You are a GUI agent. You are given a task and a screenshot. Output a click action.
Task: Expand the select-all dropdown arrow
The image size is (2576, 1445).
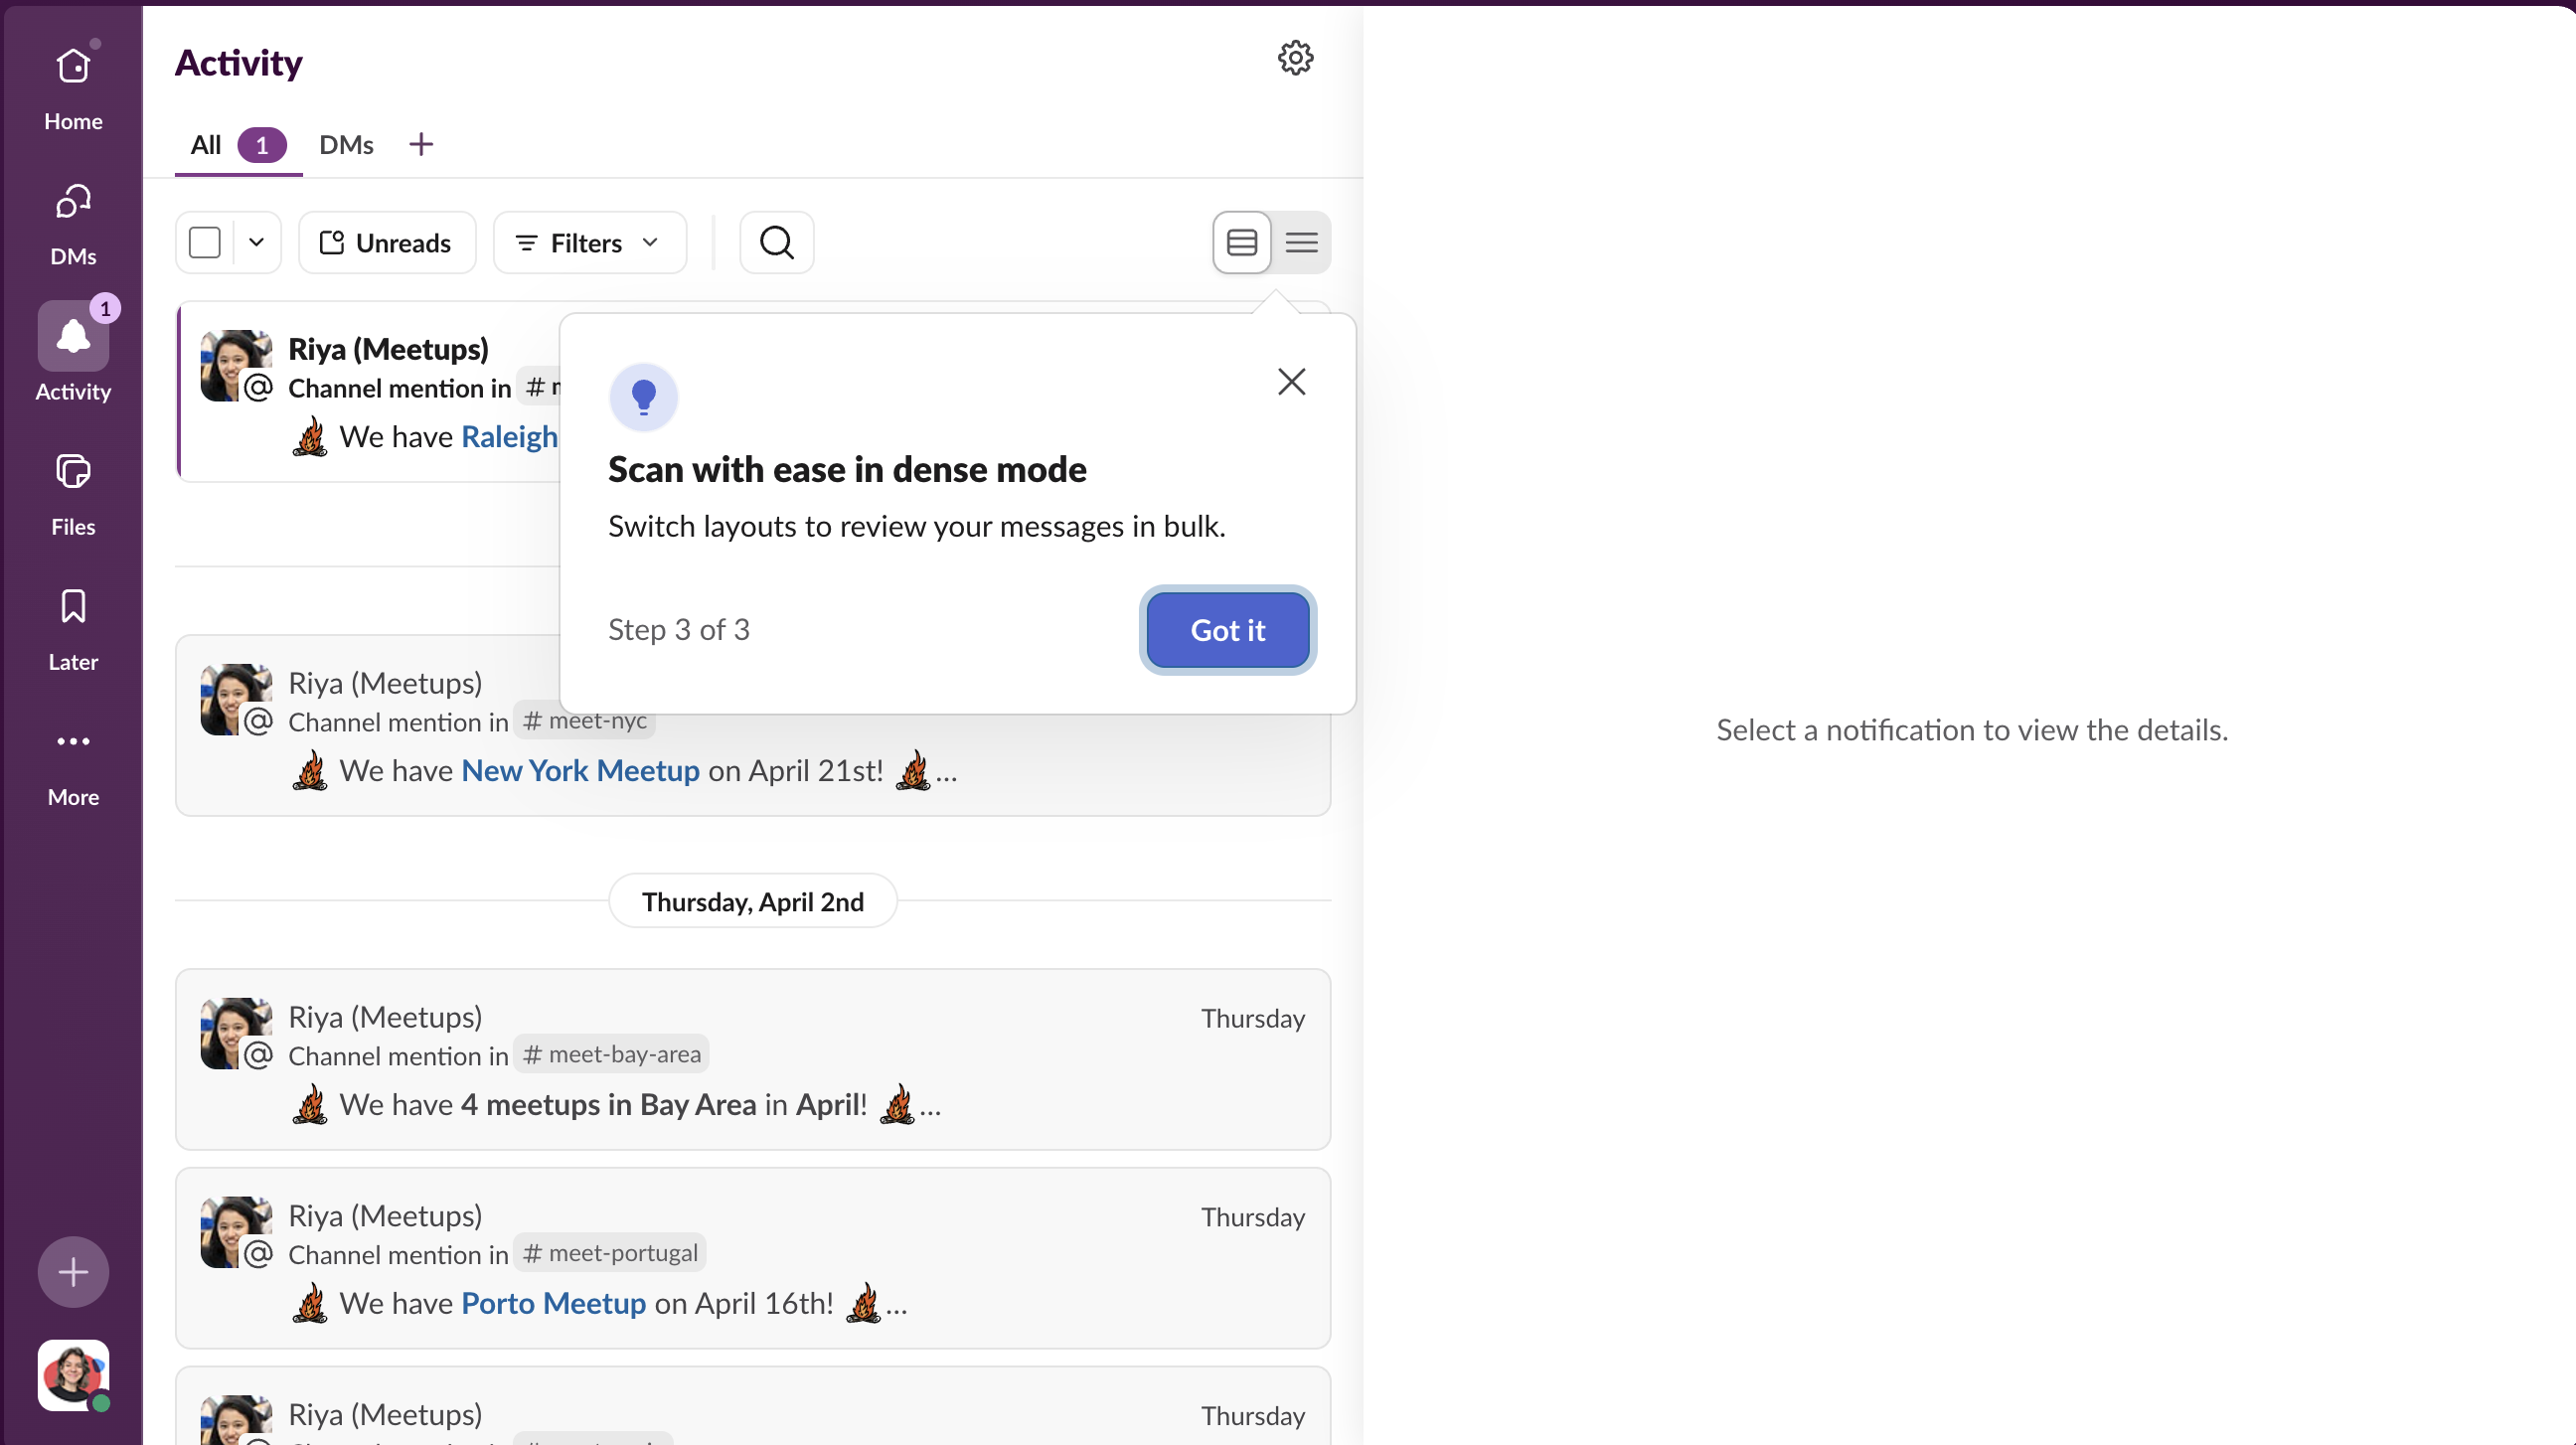click(x=256, y=243)
